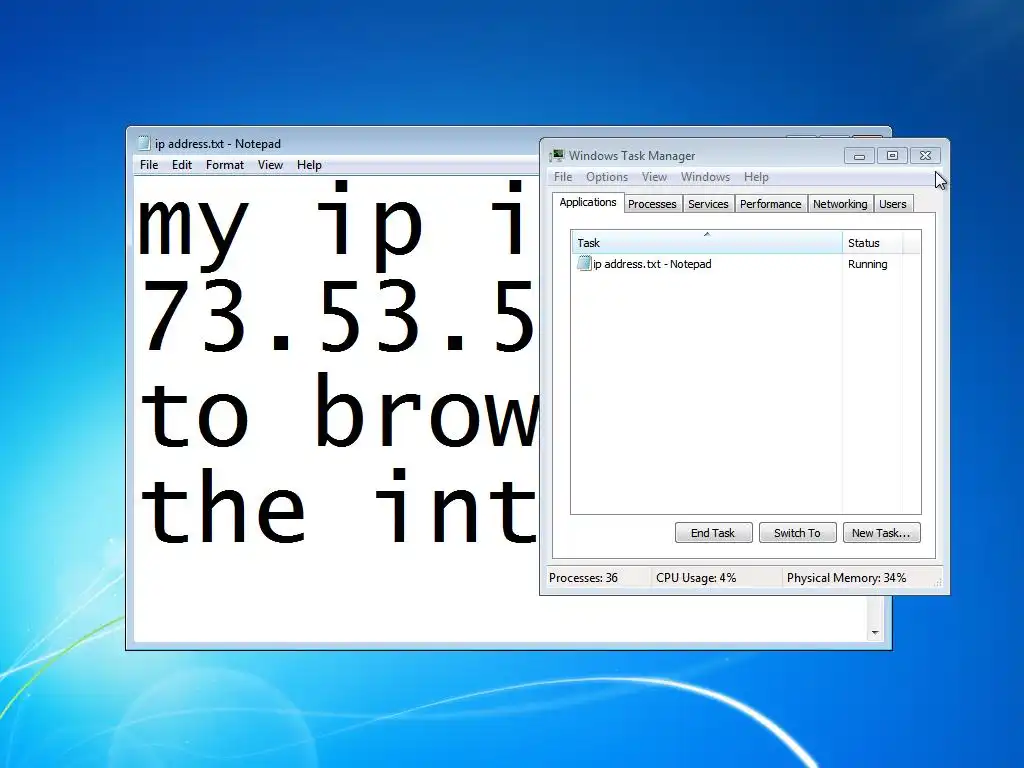Switch to the Services tab

pos(708,204)
